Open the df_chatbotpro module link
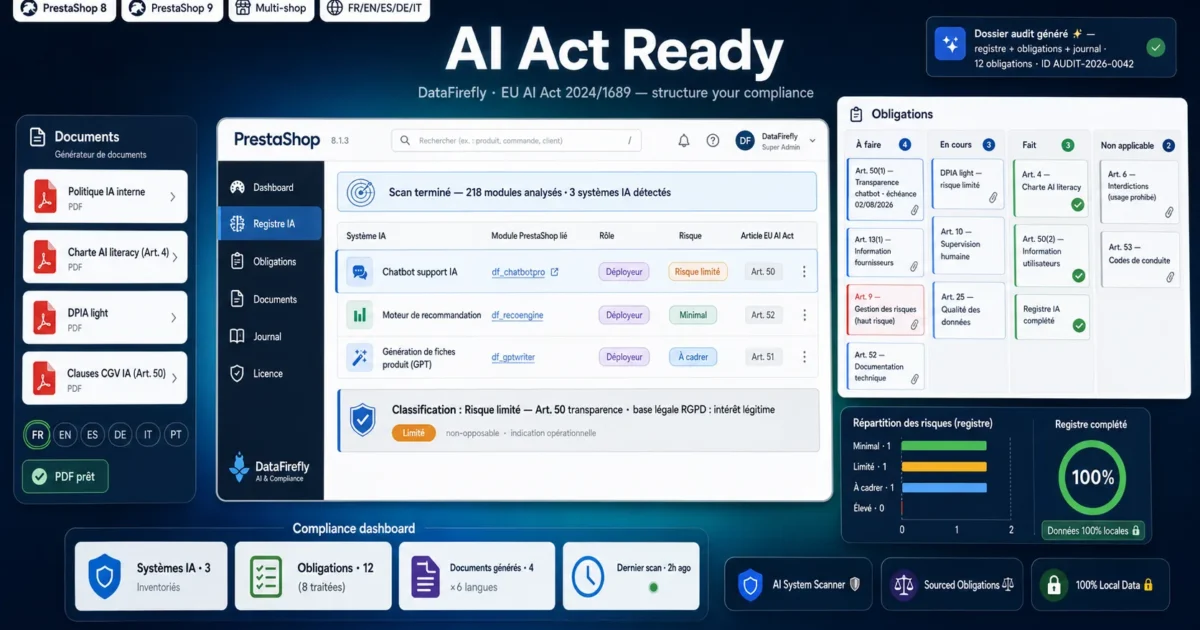The width and height of the screenshot is (1200, 630). (x=518, y=272)
